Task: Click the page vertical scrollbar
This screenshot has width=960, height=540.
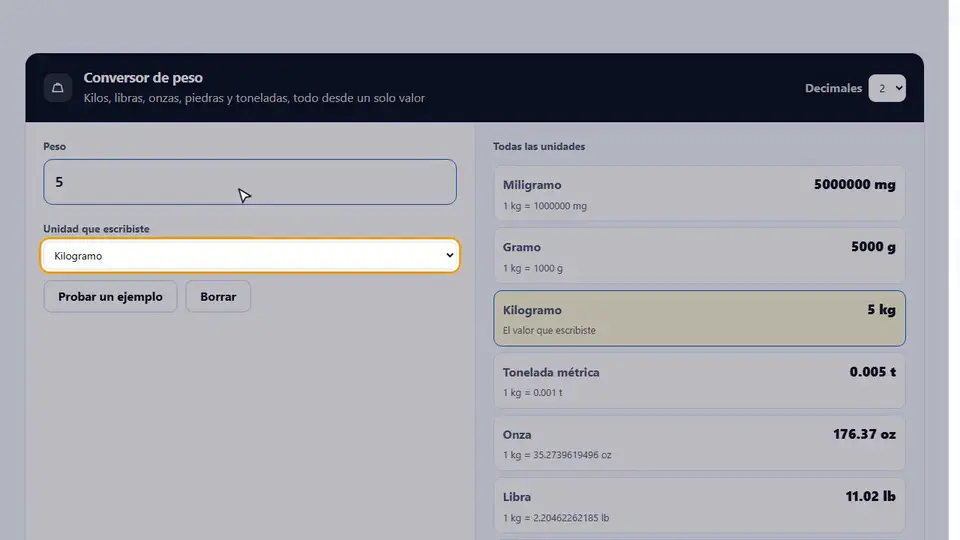Action: tap(954, 270)
